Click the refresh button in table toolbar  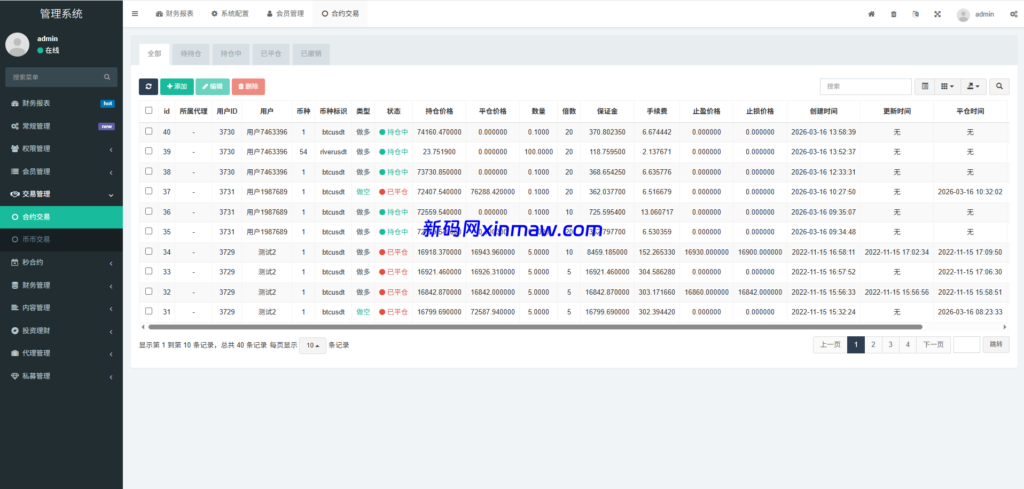(148, 86)
